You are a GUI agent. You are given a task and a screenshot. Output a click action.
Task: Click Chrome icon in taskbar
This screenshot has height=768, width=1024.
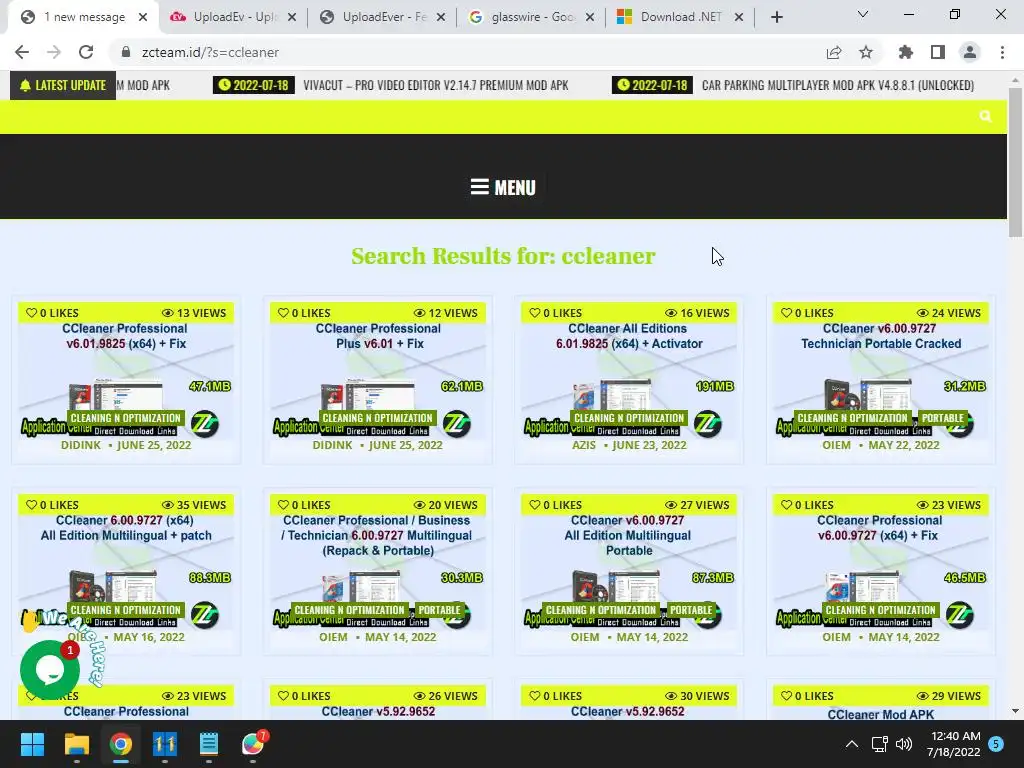click(x=120, y=744)
